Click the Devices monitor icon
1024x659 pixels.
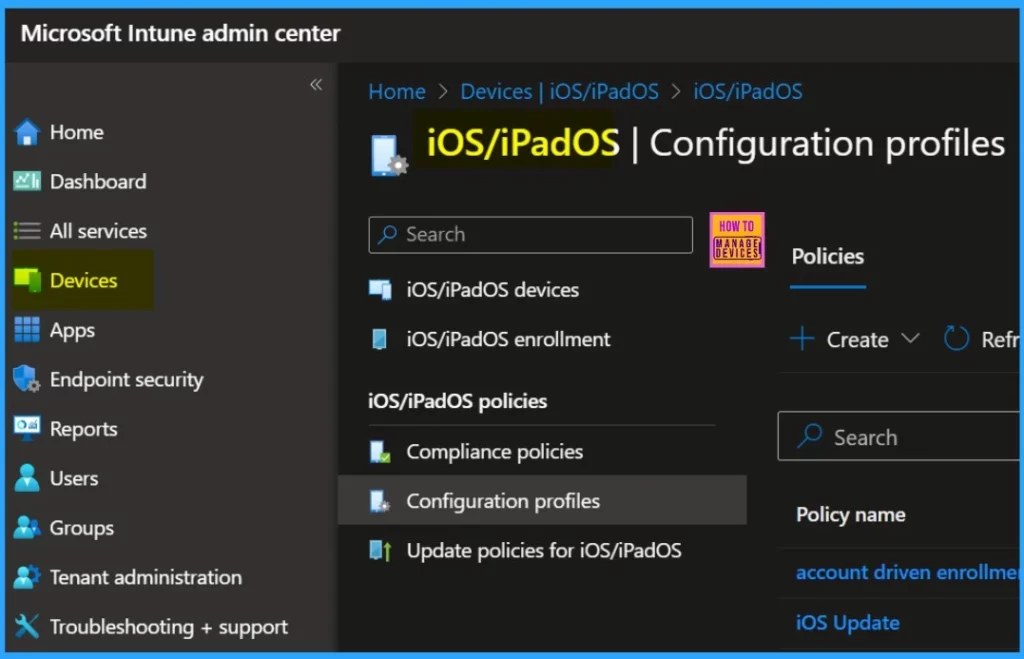pyautogui.click(x=27, y=280)
